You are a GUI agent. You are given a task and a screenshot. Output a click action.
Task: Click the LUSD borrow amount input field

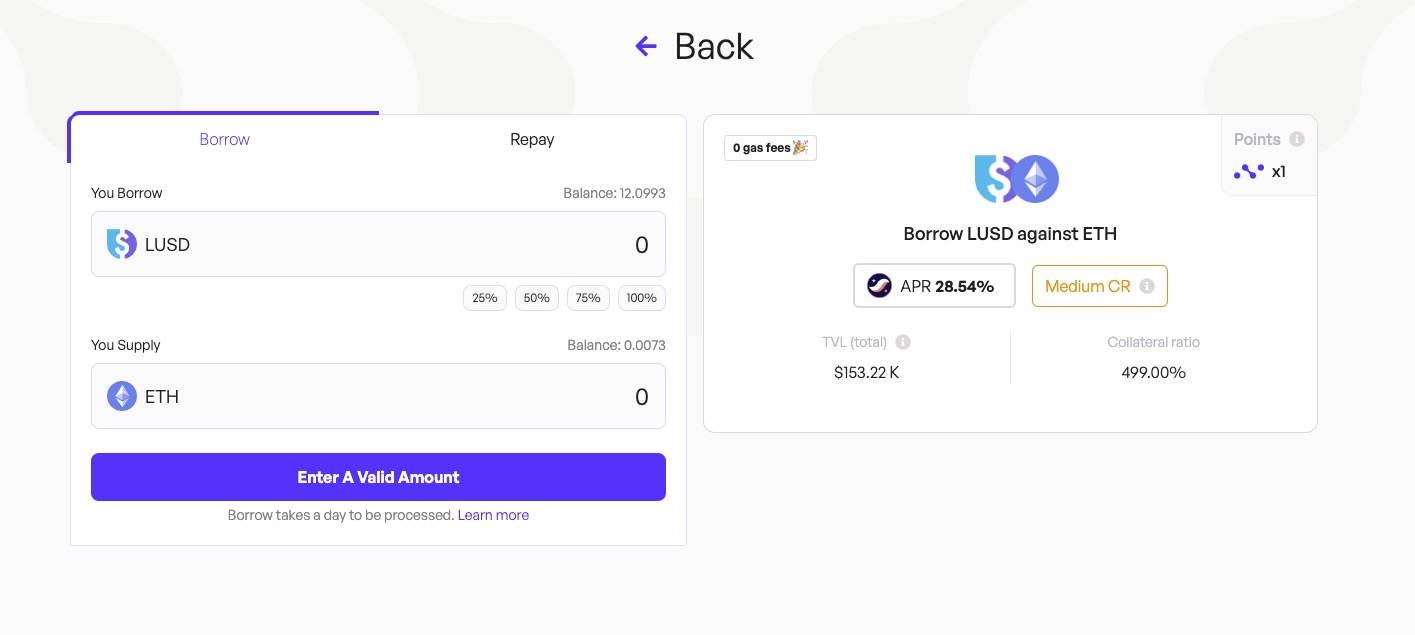pyautogui.click(x=450, y=244)
